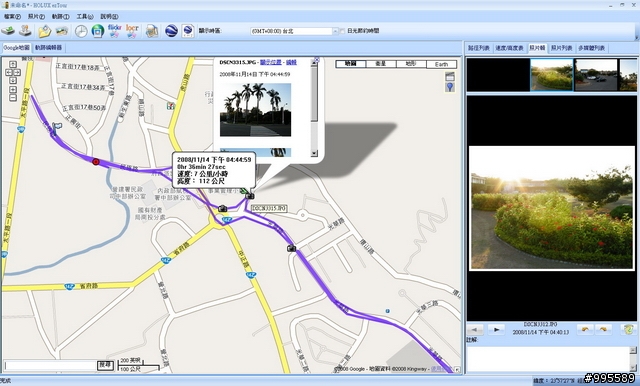
Task: Select the parking lot photo thumbnail
Action: tap(596, 75)
